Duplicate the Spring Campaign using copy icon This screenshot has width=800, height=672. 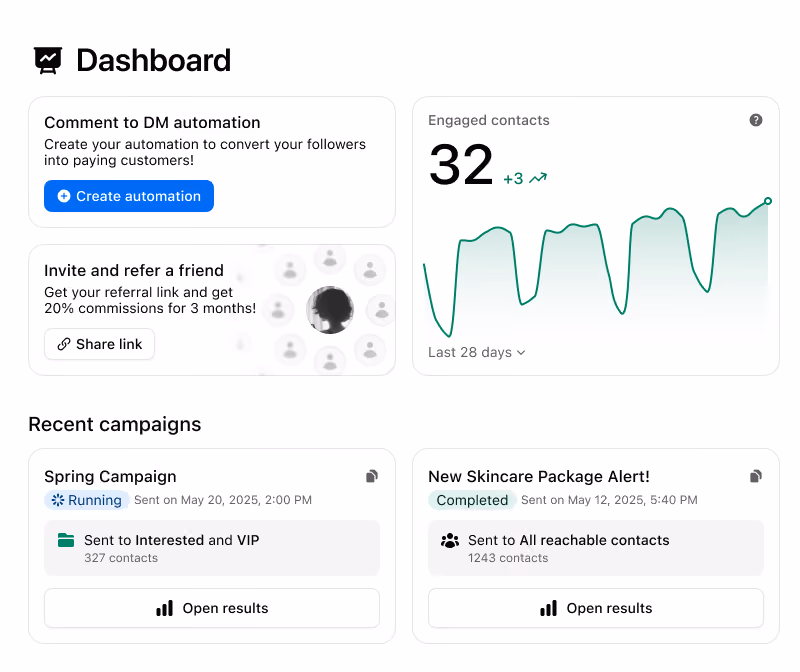pyautogui.click(x=372, y=476)
